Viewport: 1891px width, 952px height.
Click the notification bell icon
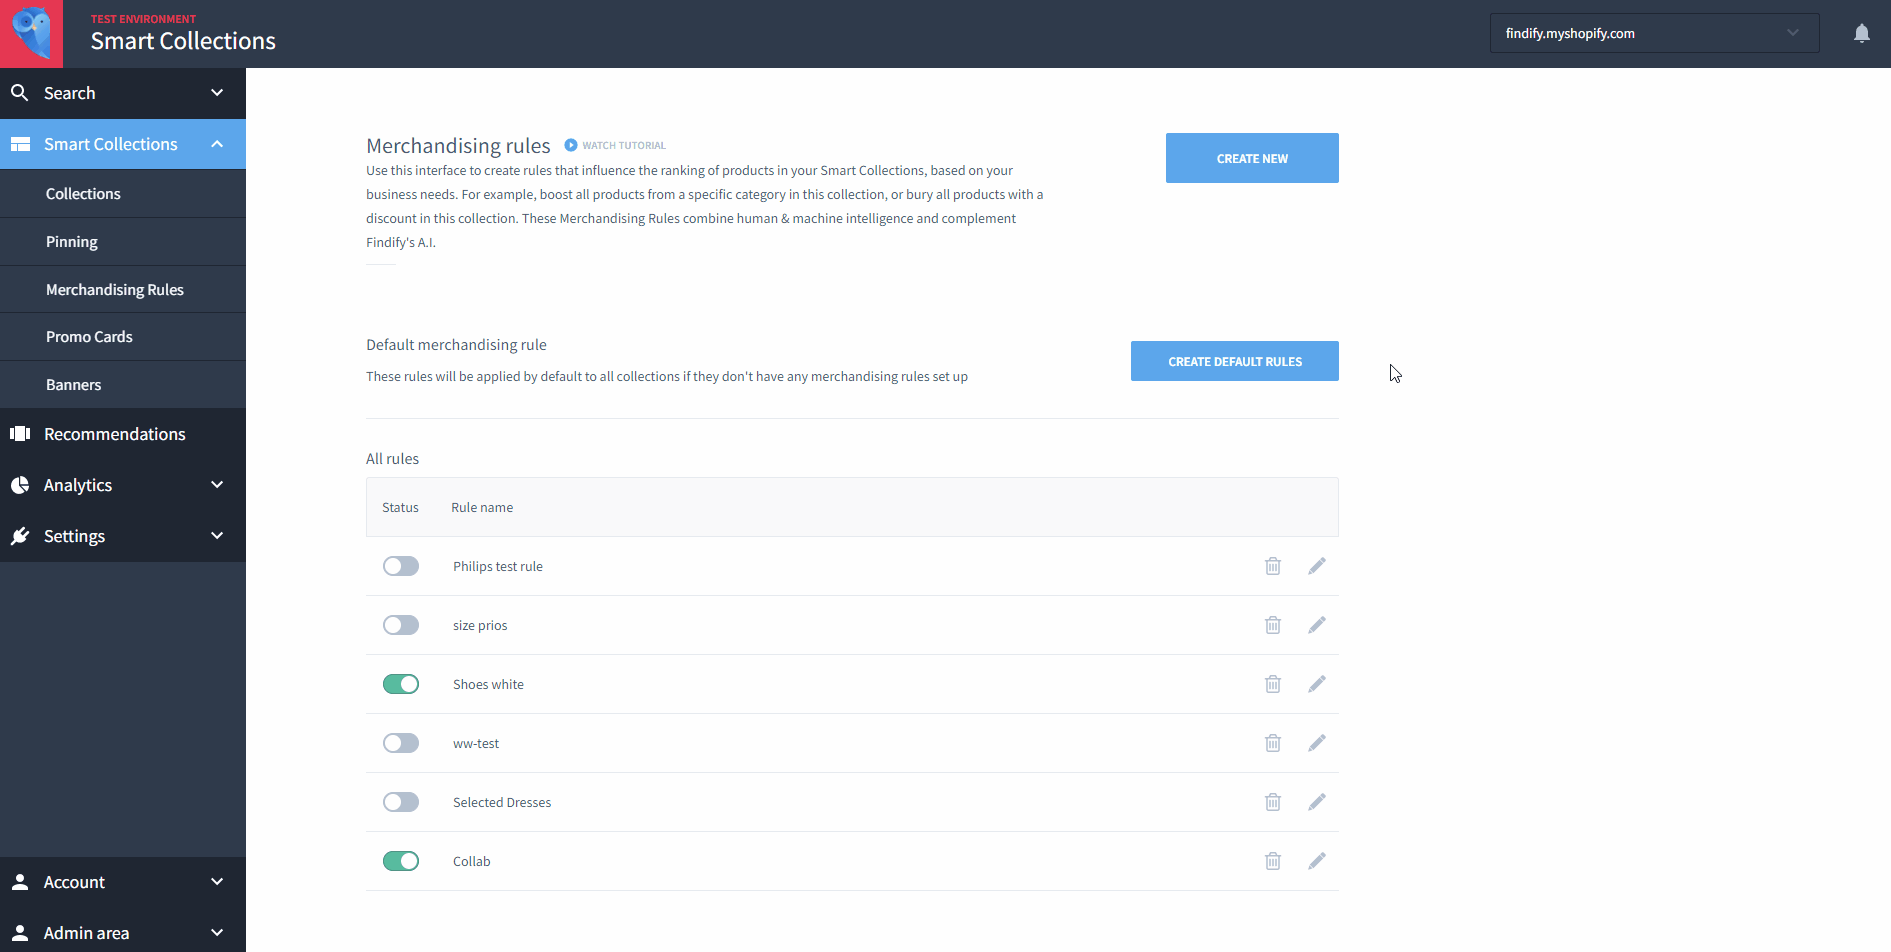[1861, 34]
